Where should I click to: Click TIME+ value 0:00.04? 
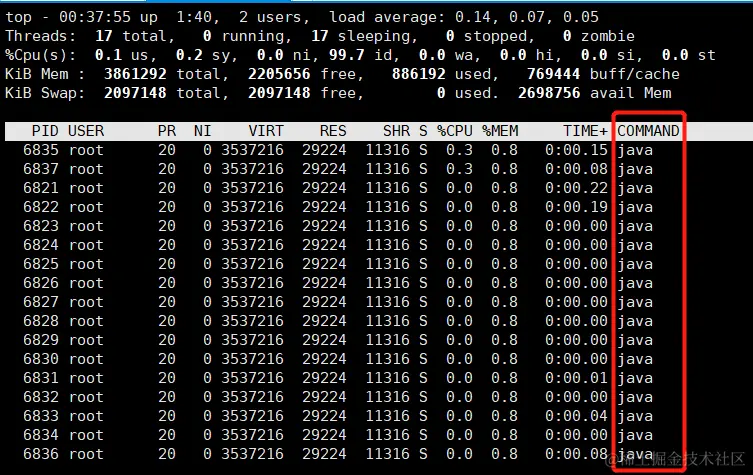(x=576, y=416)
